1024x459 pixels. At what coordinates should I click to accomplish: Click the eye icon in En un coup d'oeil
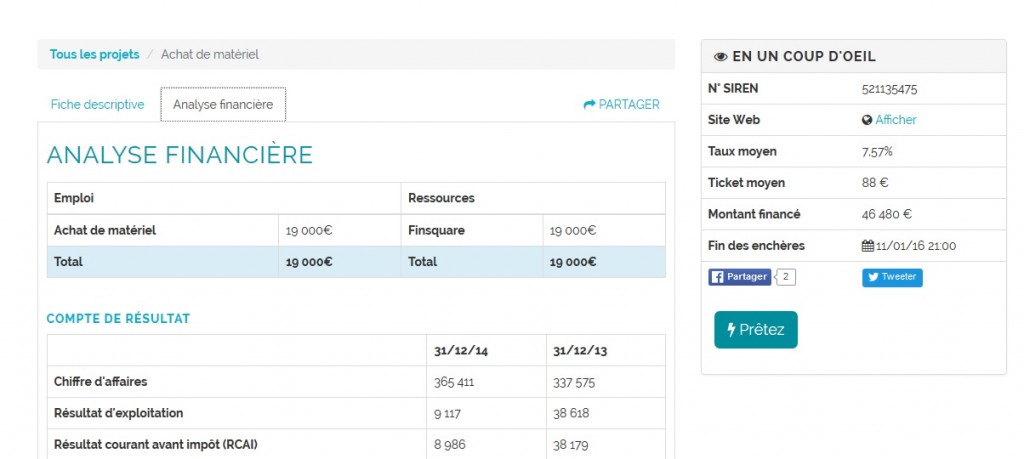click(x=720, y=57)
